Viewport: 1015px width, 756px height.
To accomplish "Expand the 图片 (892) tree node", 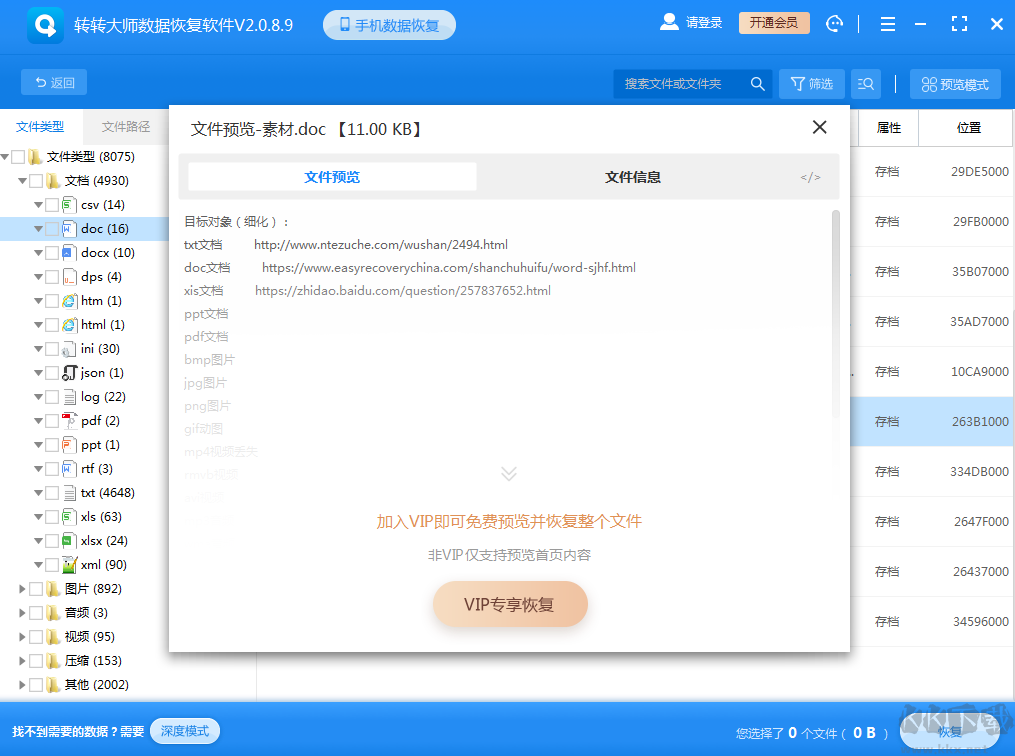I will 22,588.
